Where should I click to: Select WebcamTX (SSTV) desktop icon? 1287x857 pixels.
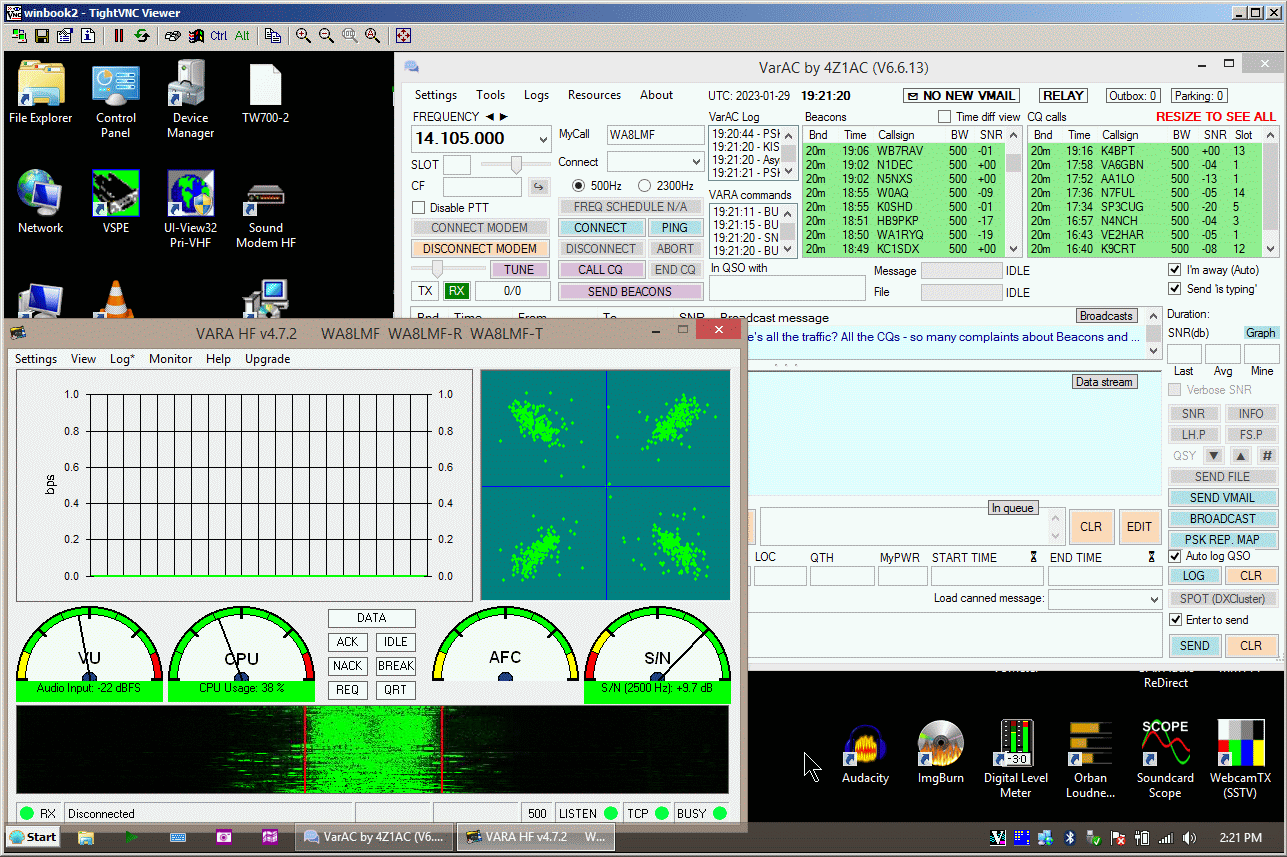[1240, 758]
